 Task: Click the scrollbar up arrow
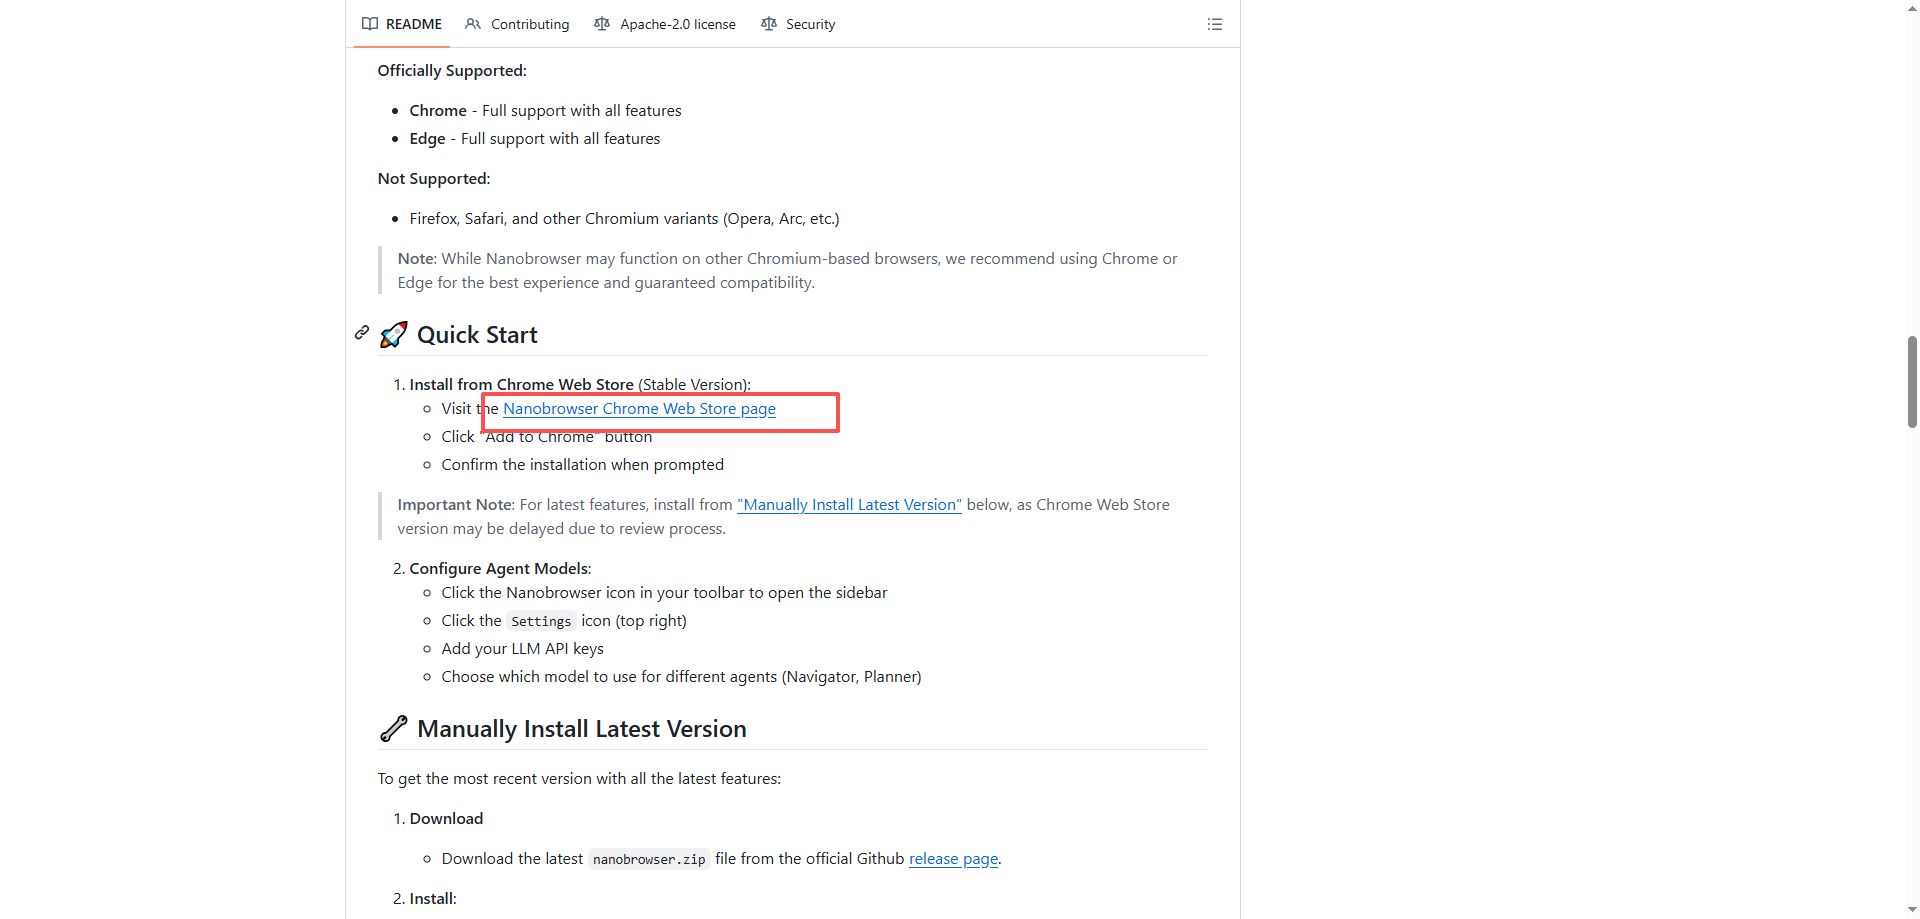pyautogui.click(x=1912, y=7)
